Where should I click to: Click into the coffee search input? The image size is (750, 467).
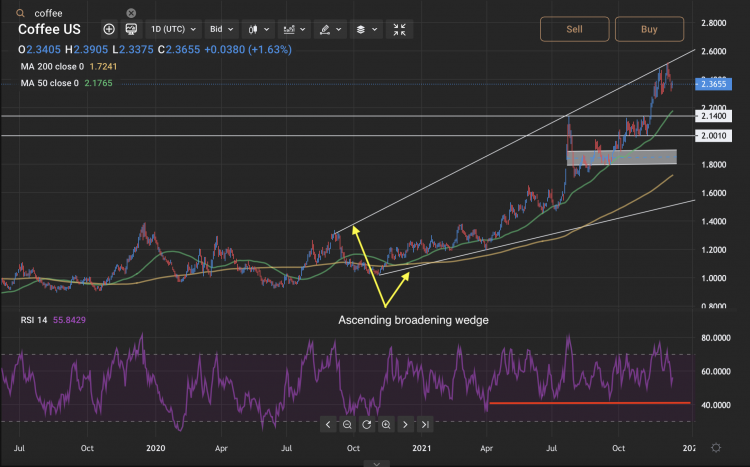77,13
